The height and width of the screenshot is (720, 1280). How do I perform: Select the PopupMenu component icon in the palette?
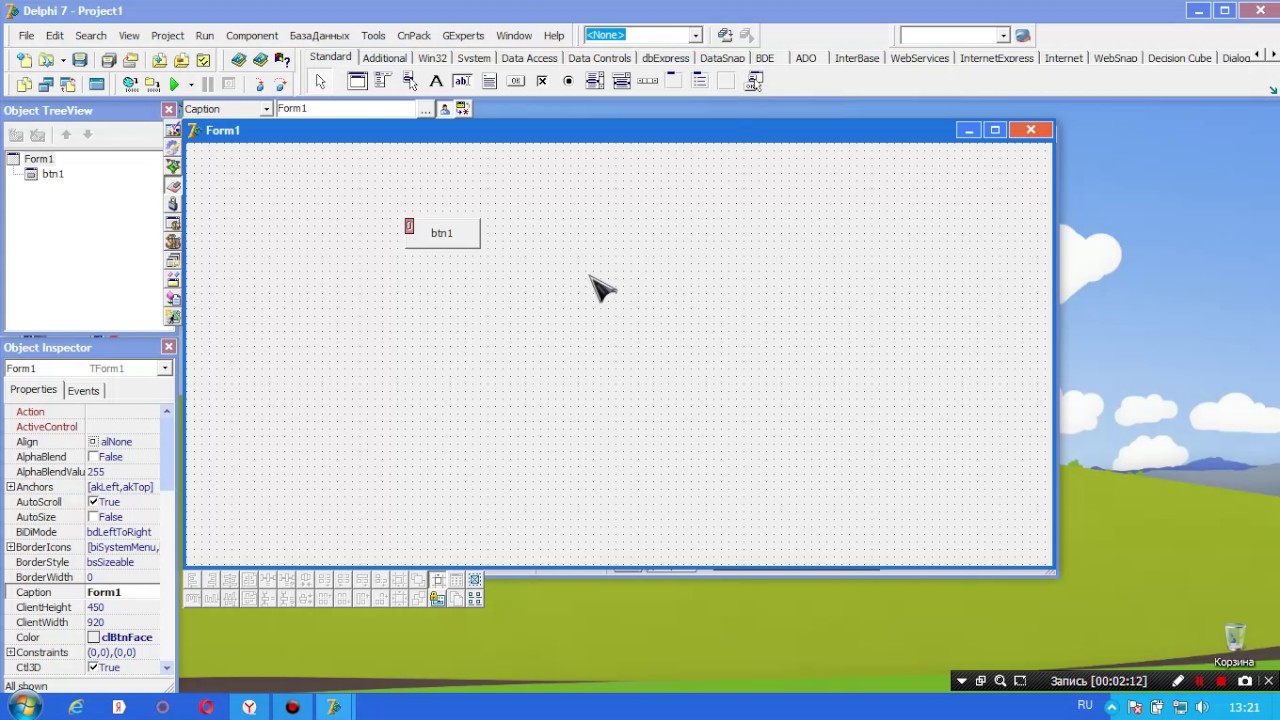(409, 82)
